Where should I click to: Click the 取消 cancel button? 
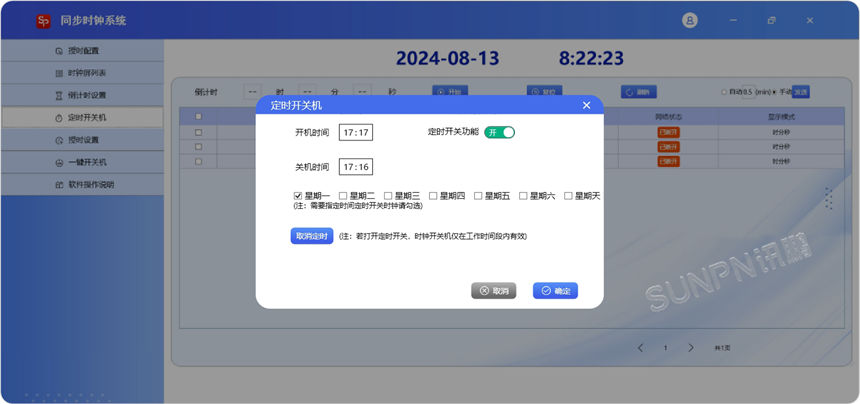[x=493, y=291]
